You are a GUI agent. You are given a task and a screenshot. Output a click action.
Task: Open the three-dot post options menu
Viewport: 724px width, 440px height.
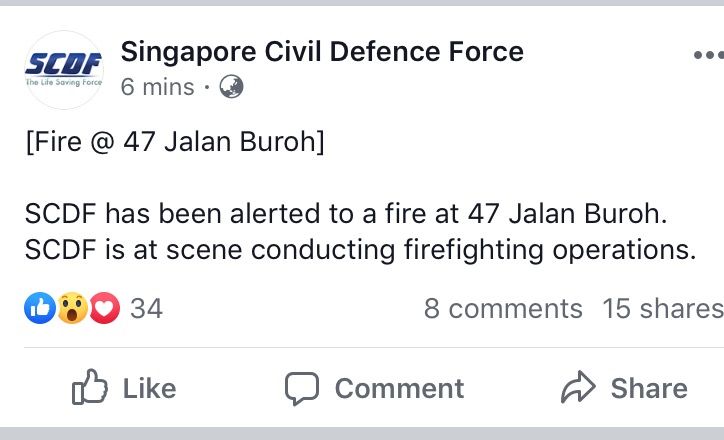707,54
